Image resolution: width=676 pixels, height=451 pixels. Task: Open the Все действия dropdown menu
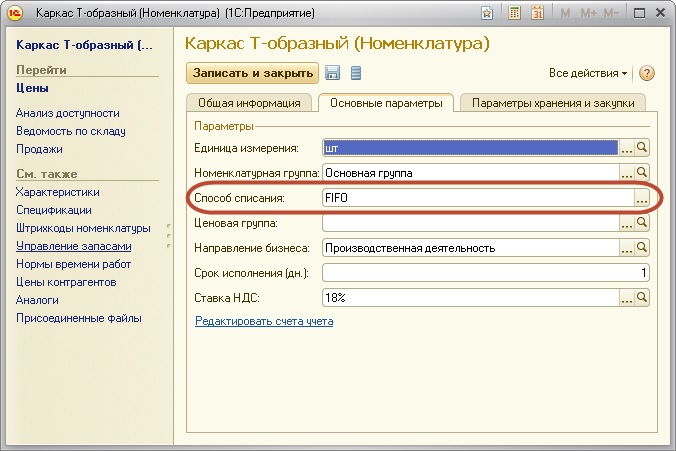pyautogui.click(x=588, y=73)
